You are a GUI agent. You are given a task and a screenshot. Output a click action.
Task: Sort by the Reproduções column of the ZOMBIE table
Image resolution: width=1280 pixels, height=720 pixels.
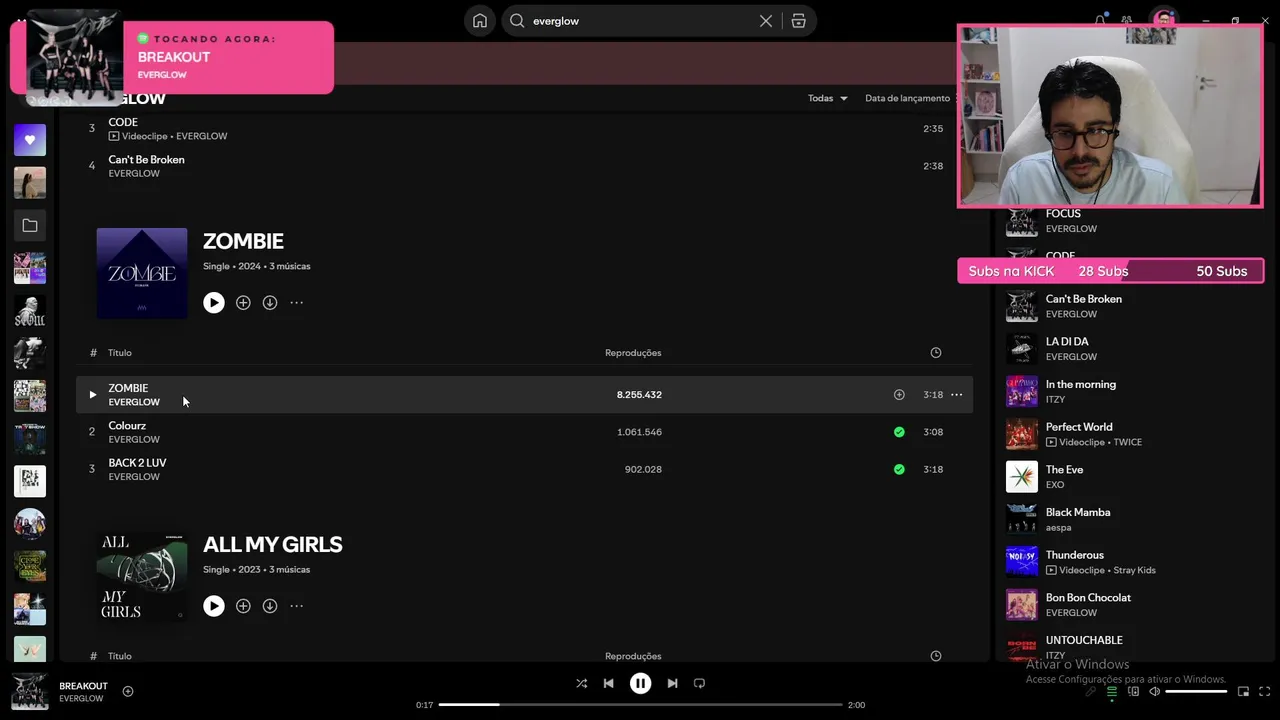[x=633, y=353]
